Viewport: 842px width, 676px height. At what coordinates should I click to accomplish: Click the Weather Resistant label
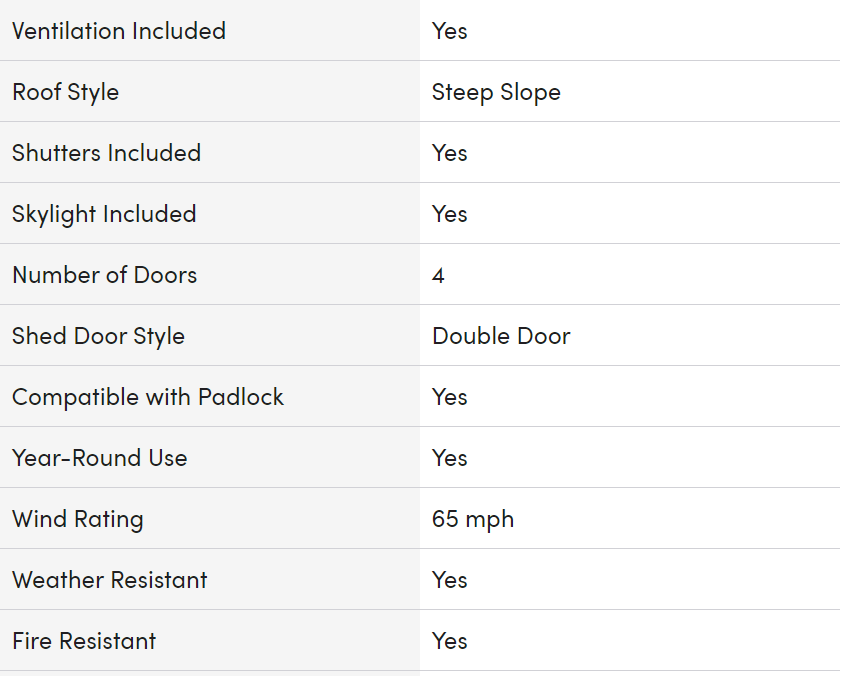tap(110, 580)
